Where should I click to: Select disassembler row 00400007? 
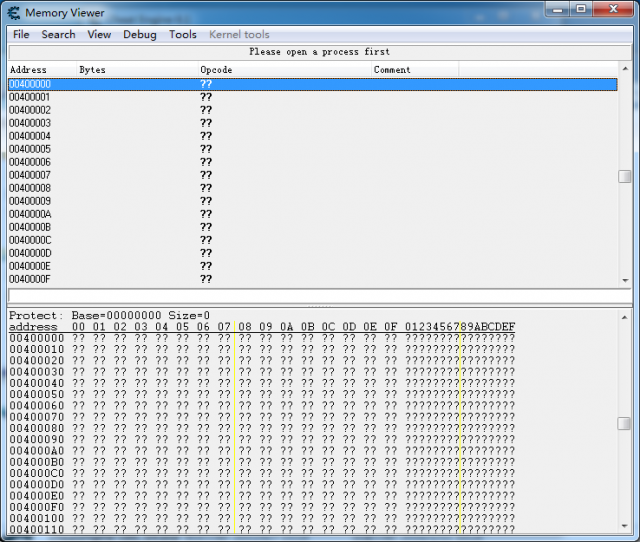tap(313, 175)
